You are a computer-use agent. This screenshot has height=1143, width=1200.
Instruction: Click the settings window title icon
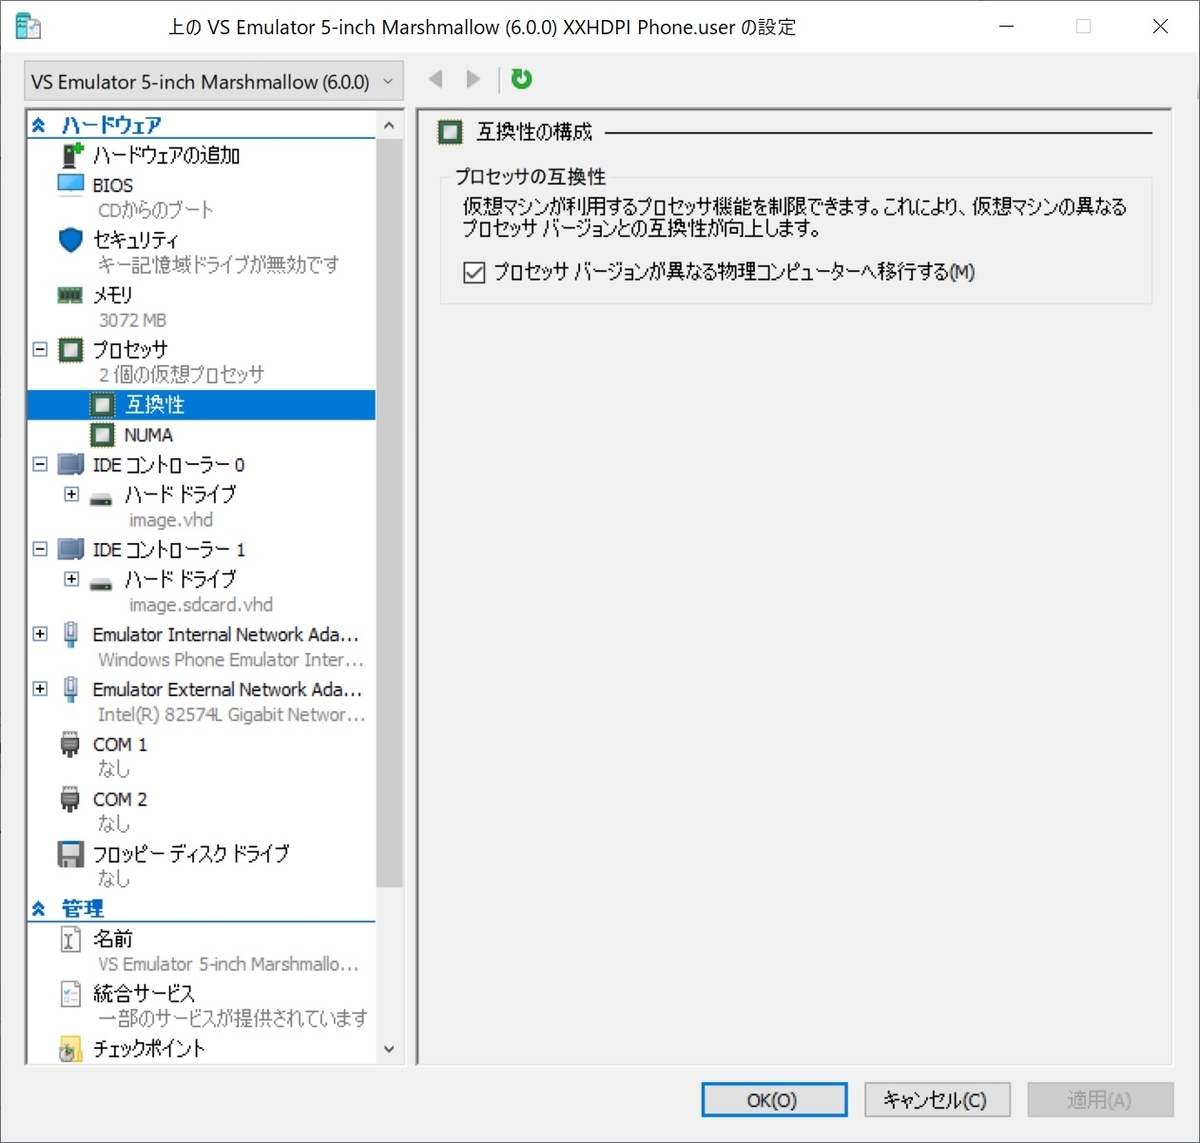click(28, 26)
